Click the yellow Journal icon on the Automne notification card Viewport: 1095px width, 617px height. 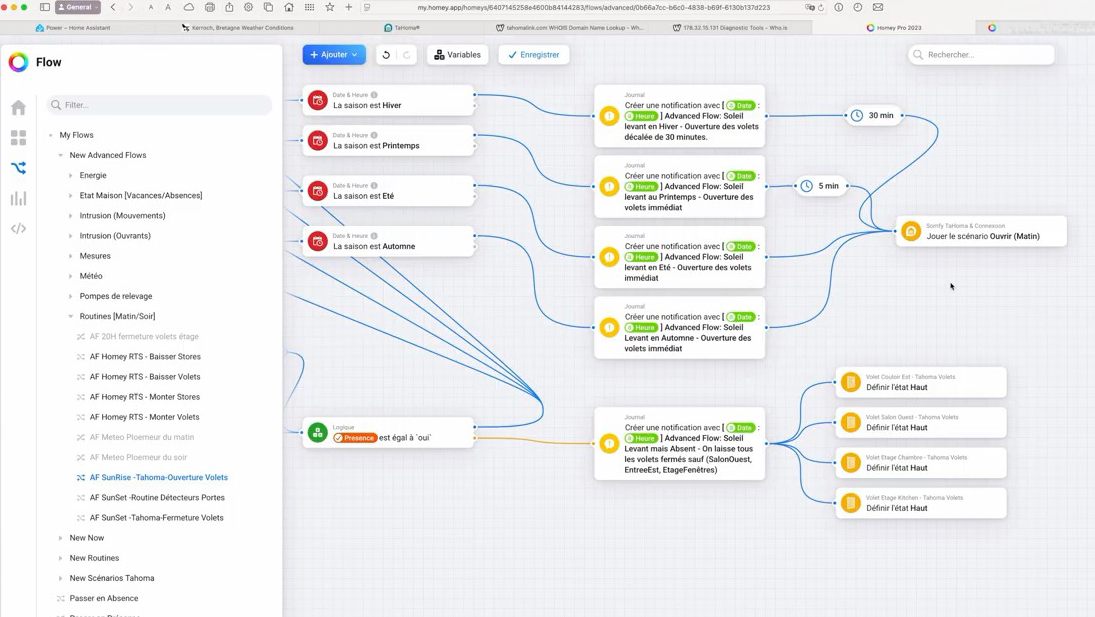[609, 327]
